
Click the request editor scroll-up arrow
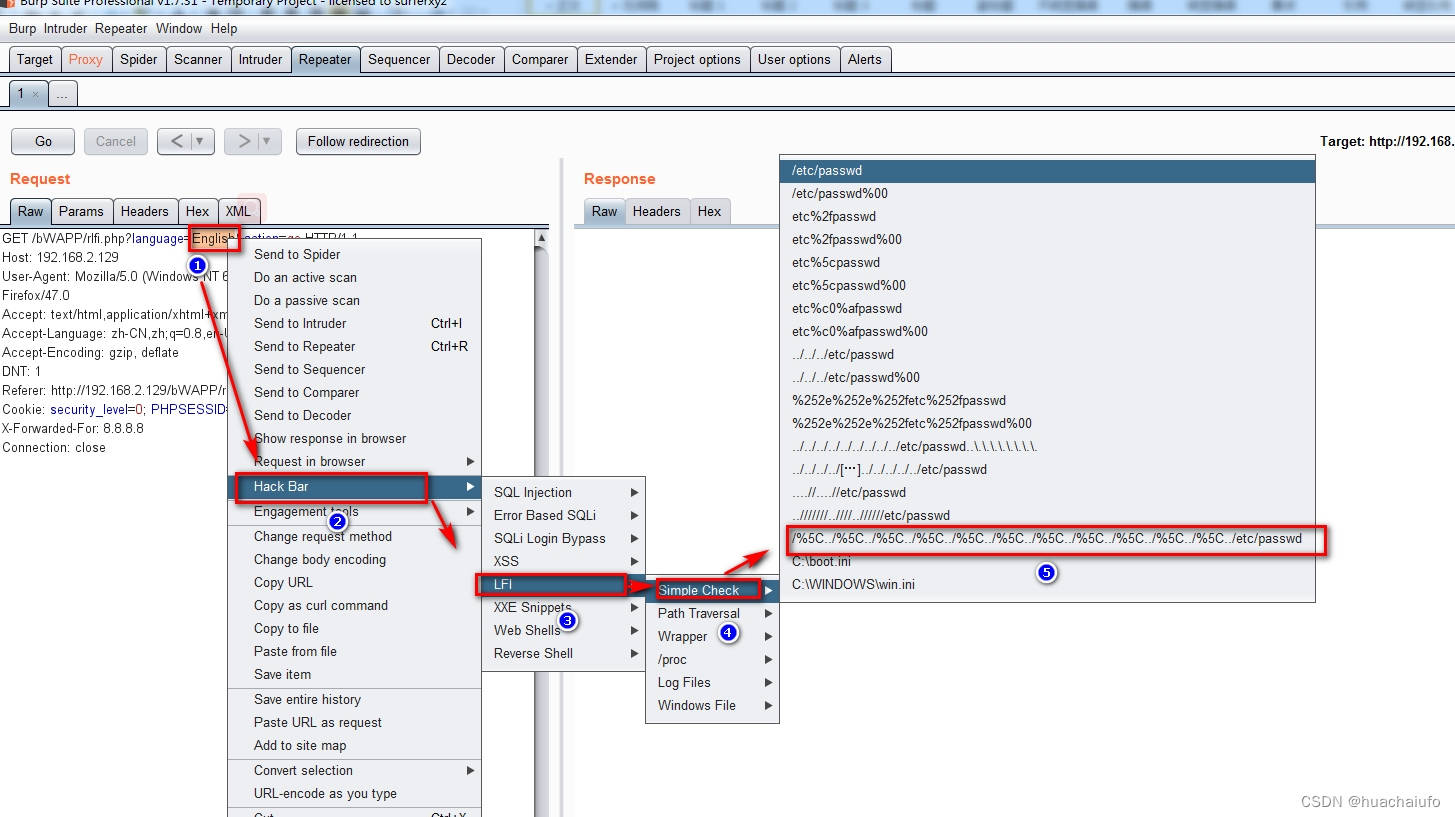542,238
